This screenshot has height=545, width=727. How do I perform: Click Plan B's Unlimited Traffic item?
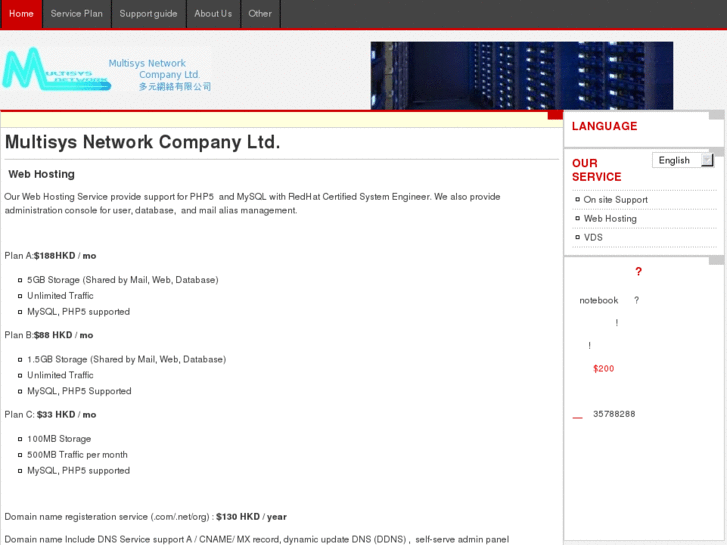tap(60, 375)
